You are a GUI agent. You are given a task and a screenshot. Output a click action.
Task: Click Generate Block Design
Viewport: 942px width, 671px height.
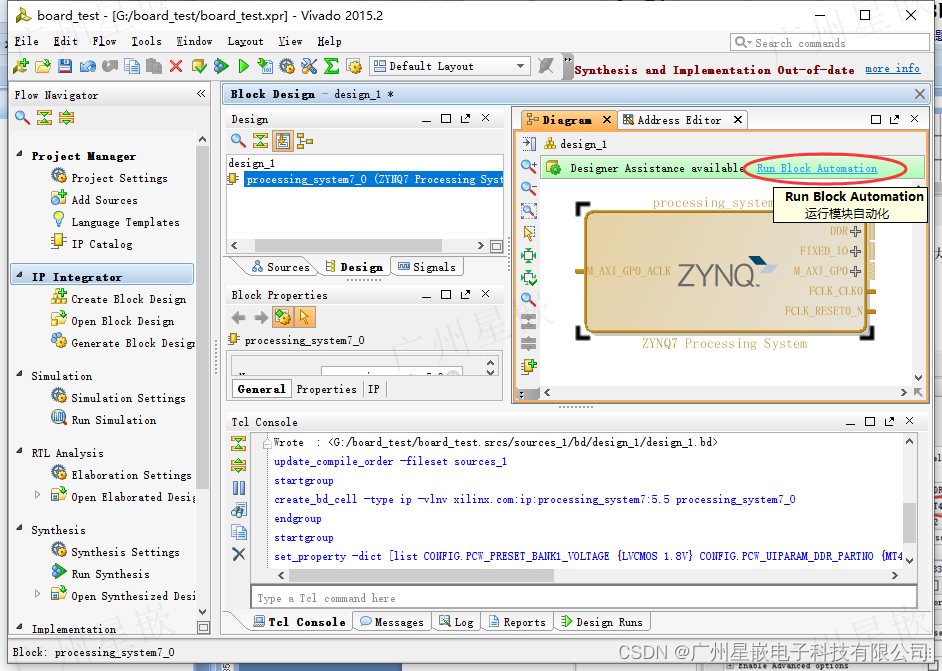[123, 342]
